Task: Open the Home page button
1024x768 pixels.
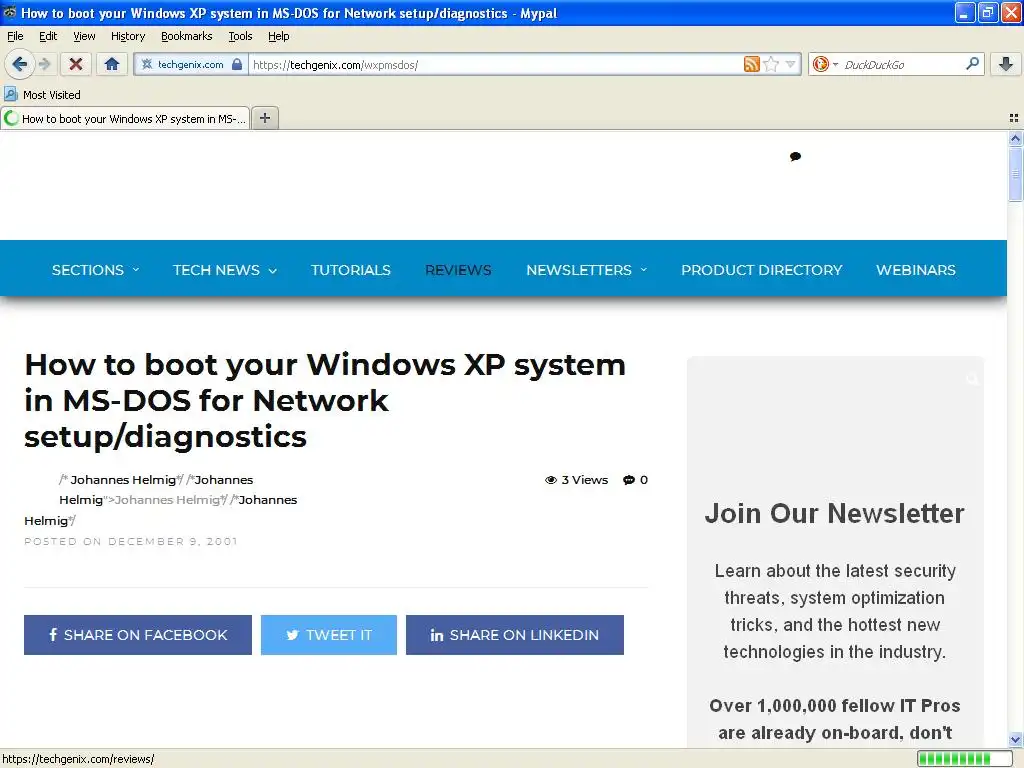Action: tap(112, 64)
